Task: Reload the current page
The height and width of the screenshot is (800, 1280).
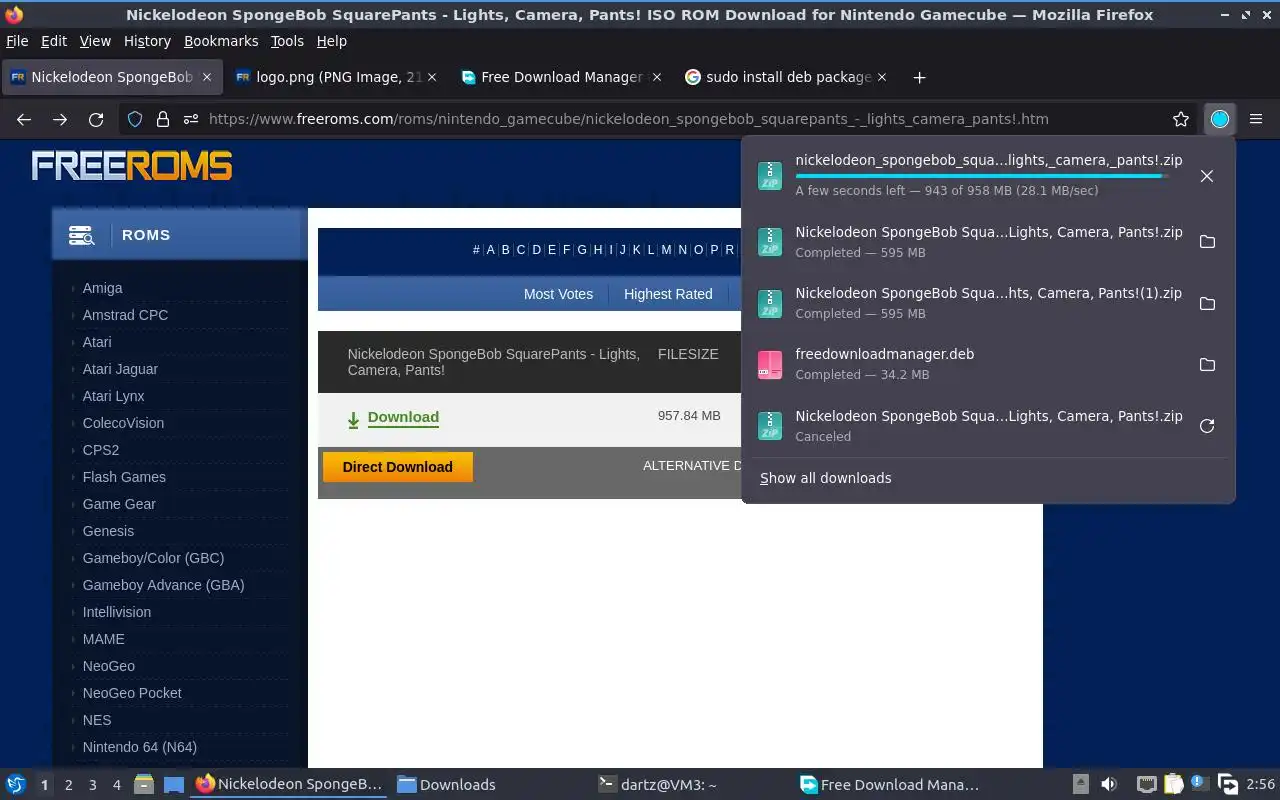Action: click(96, 119)
